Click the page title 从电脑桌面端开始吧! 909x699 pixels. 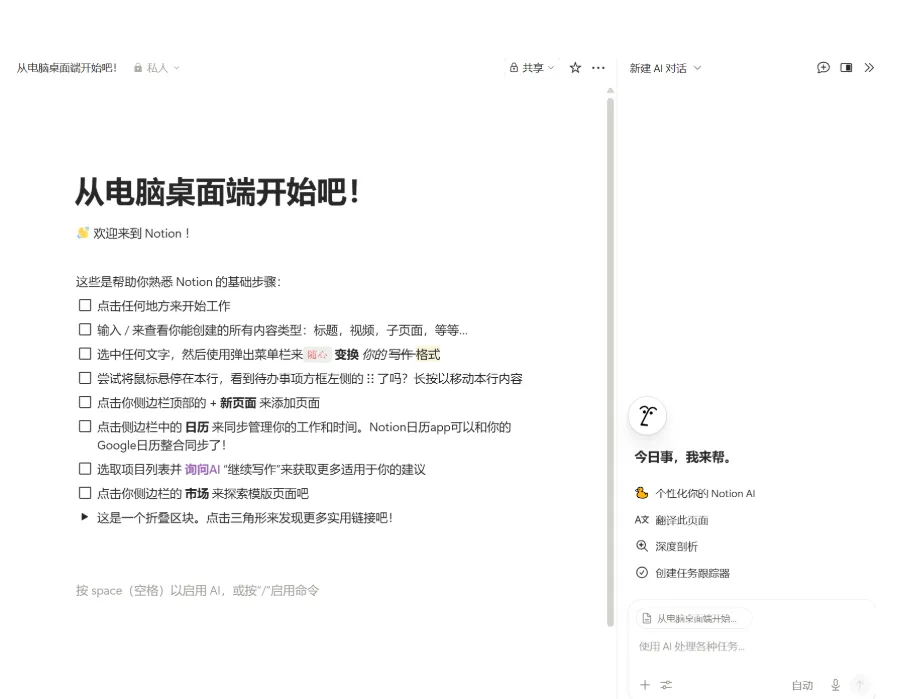pyautogui.click(x=217, y=192)
